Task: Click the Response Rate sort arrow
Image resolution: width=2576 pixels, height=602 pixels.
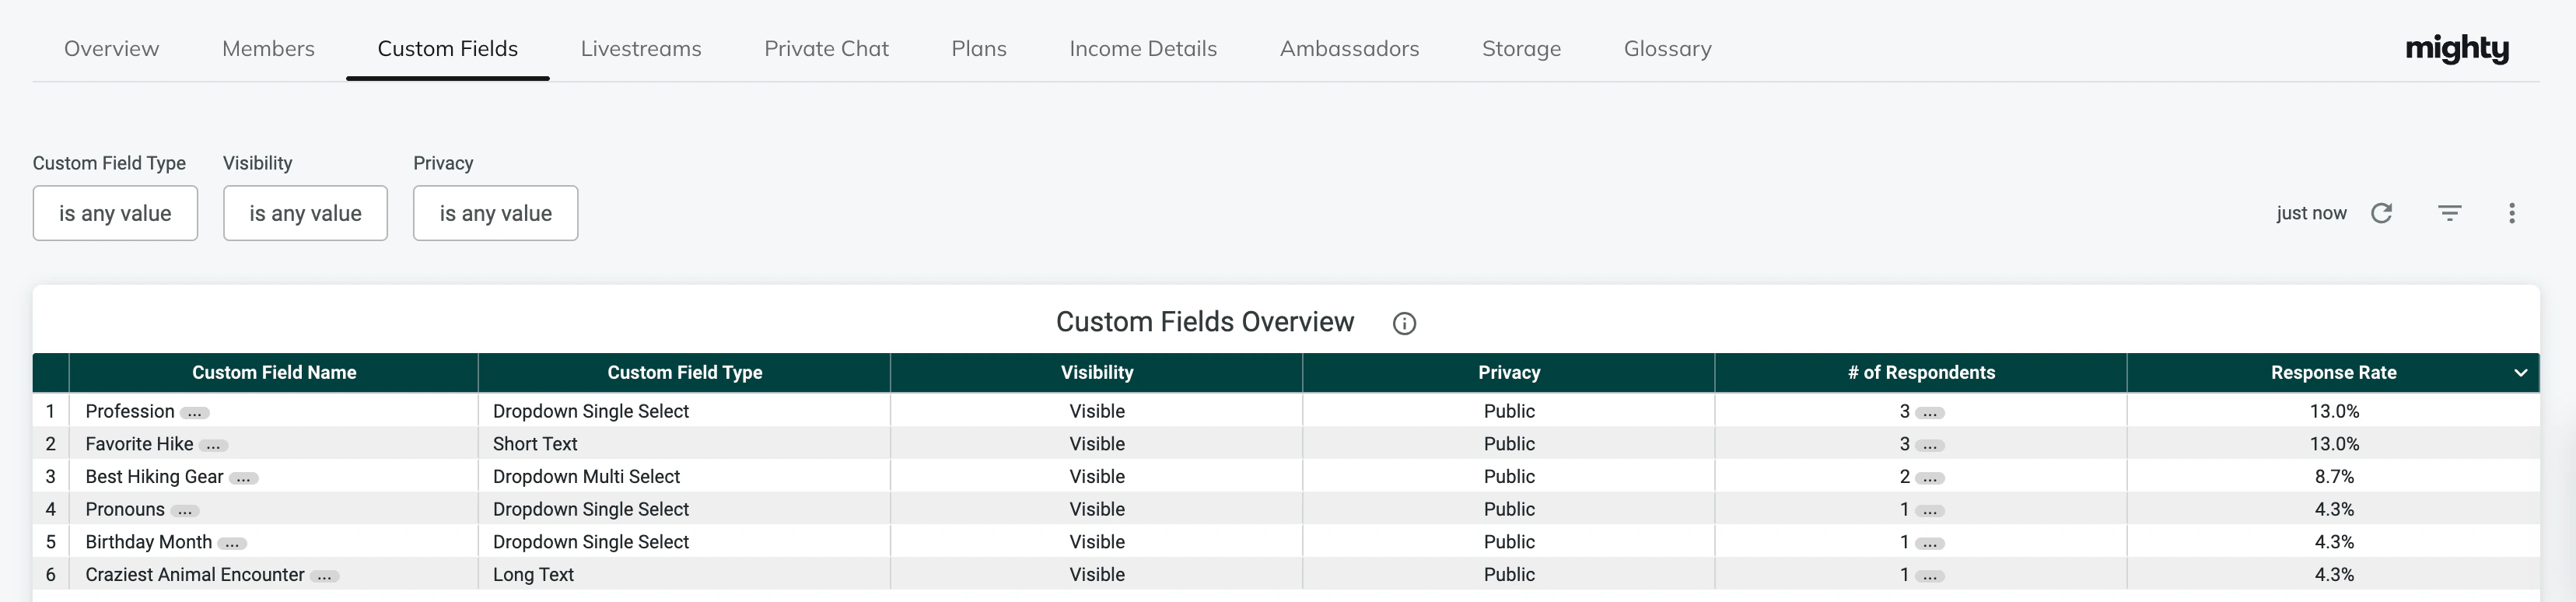Action: 2521,373
